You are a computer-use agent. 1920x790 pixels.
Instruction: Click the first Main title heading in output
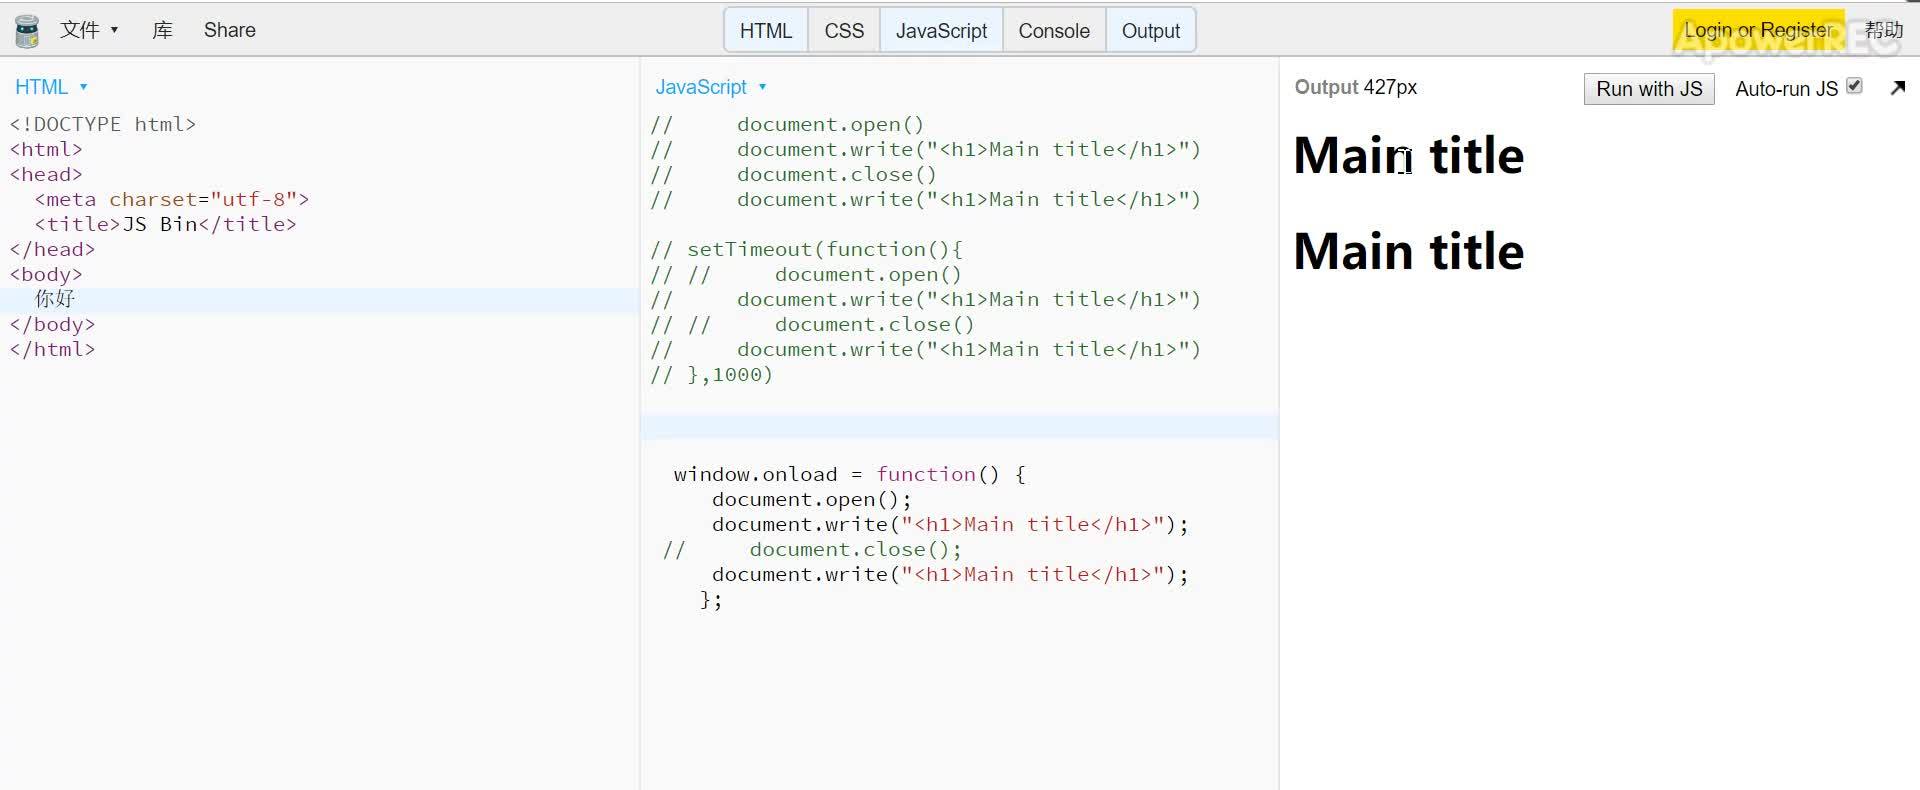(1408, 156)
